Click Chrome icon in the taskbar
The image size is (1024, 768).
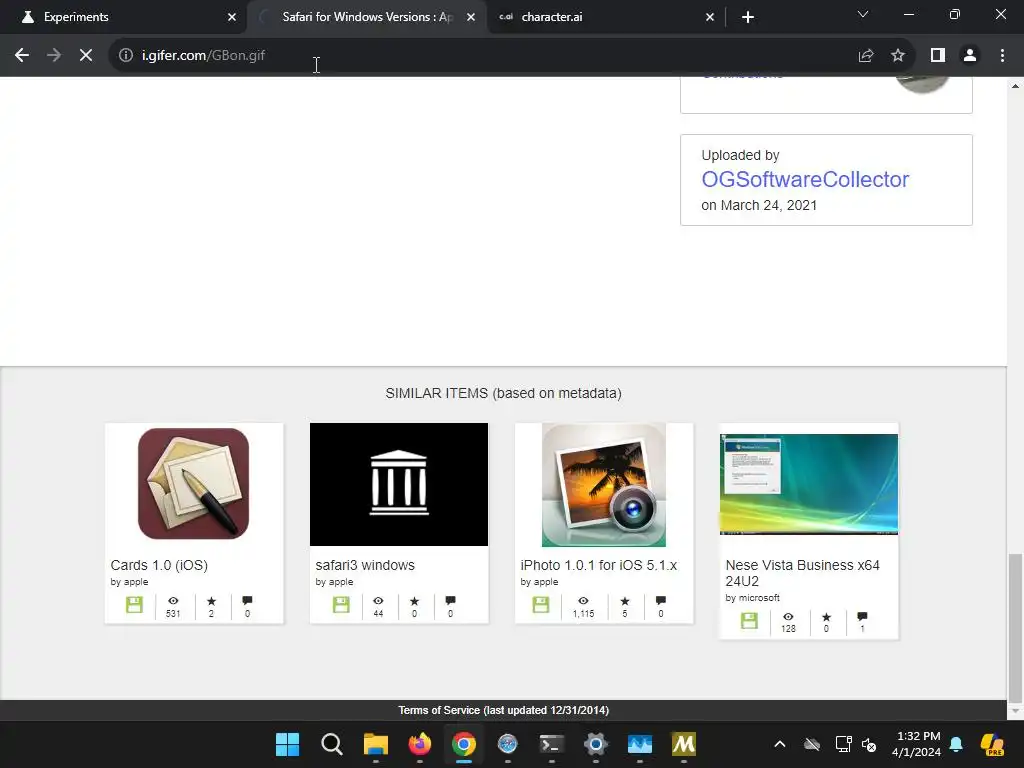pos(464,744)
